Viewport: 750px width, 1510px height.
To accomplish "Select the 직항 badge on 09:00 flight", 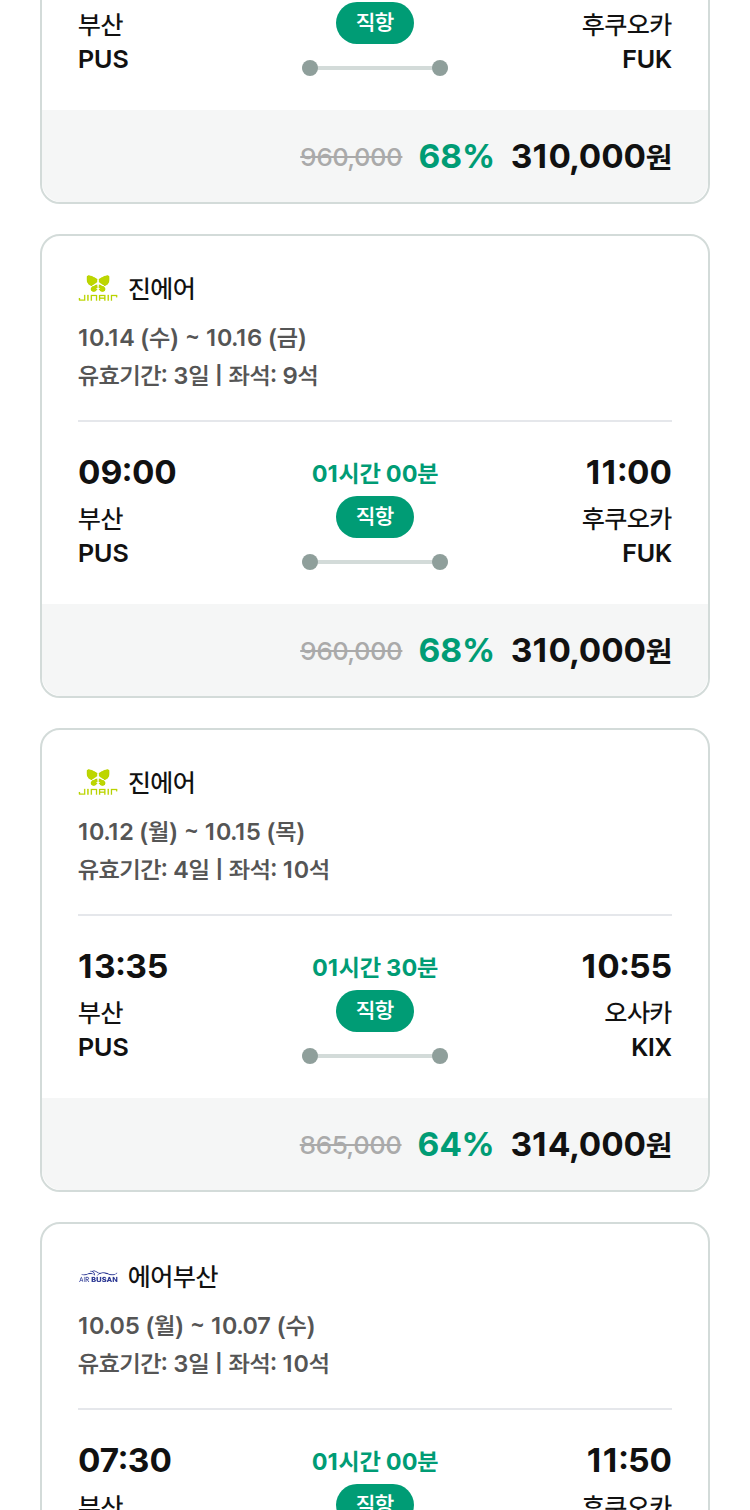I will [375, 517].
